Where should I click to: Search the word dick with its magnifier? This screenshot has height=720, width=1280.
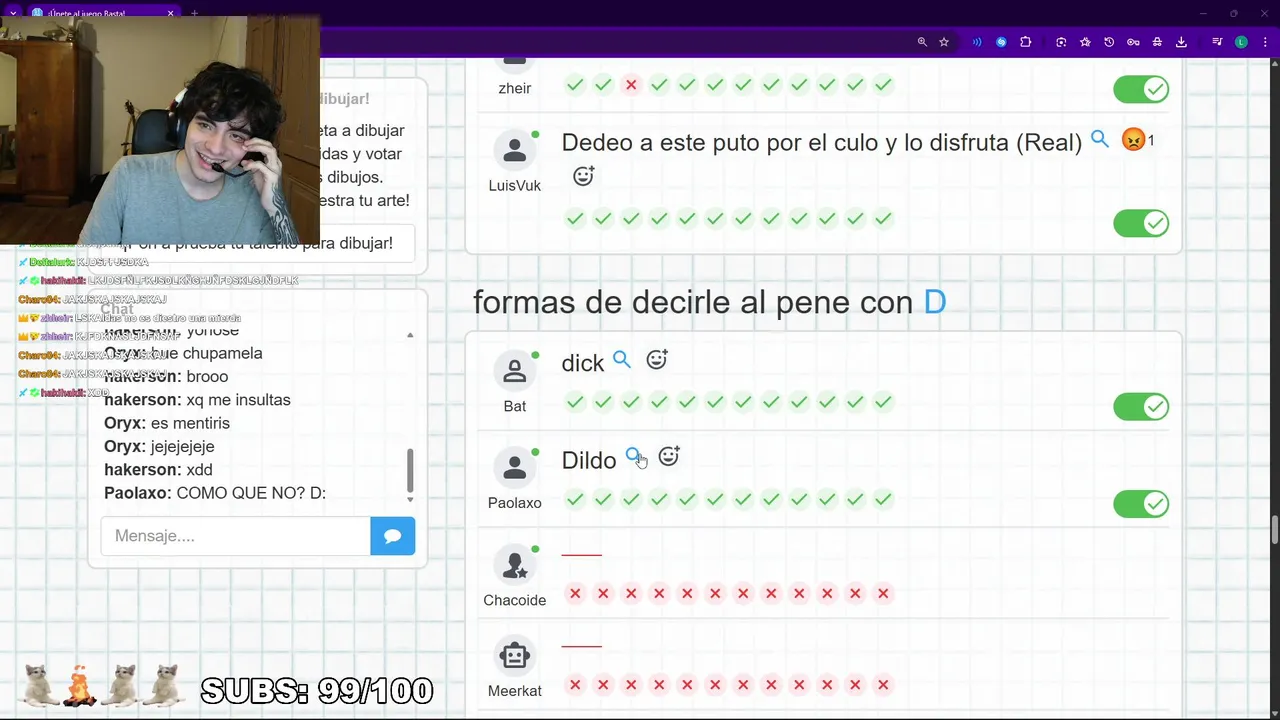point(622,360)
